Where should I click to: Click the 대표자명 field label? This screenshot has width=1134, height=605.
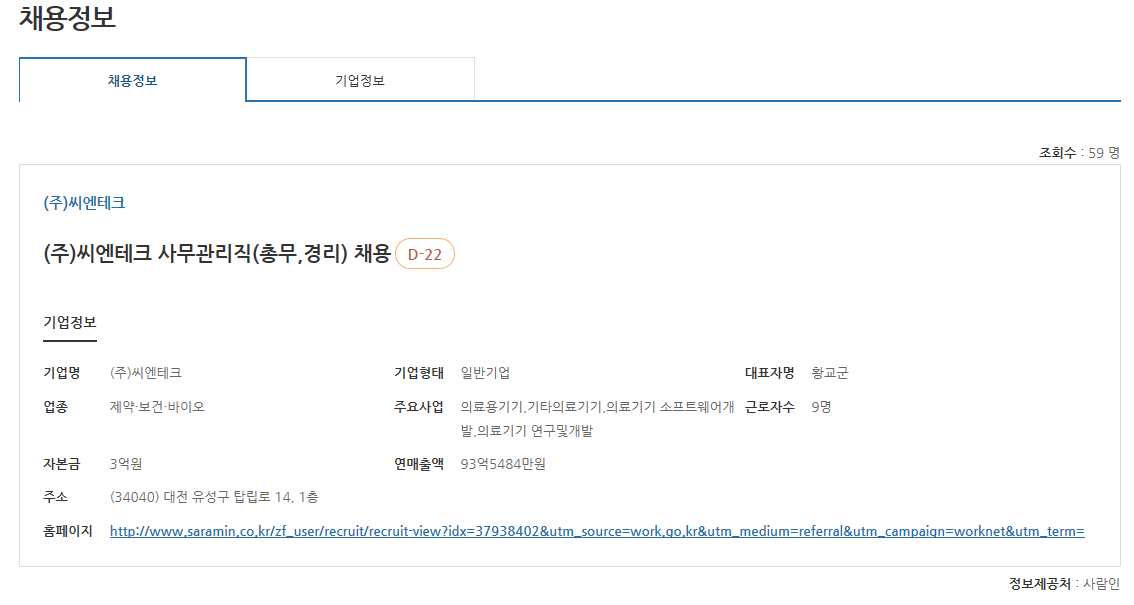tap(770, 373)
